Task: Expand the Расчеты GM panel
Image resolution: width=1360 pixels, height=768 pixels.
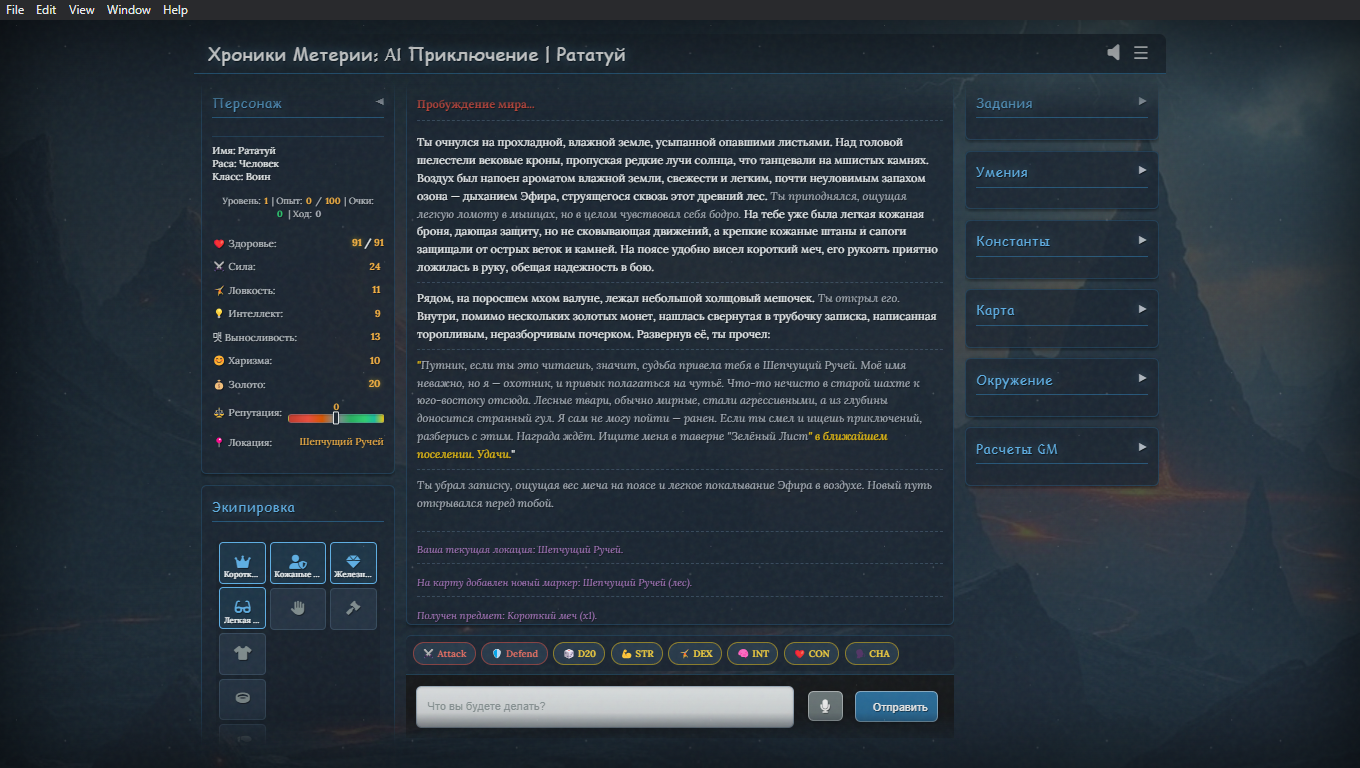Action: coord(1142,449)
